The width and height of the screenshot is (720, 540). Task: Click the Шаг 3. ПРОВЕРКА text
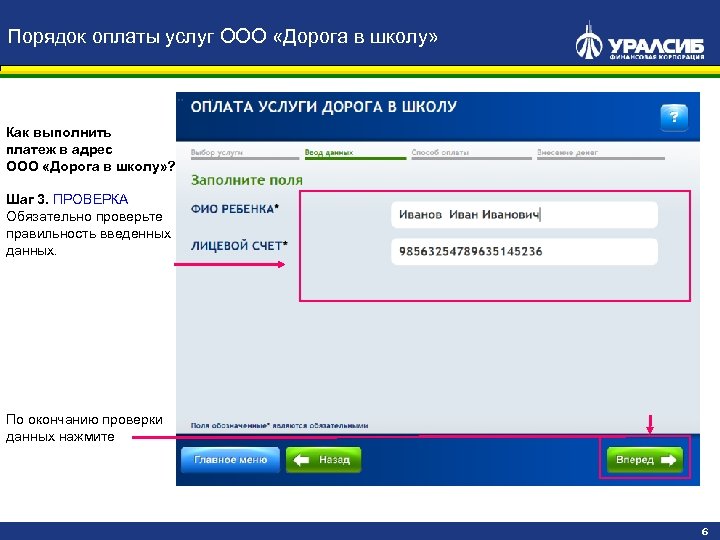(67, 199)
